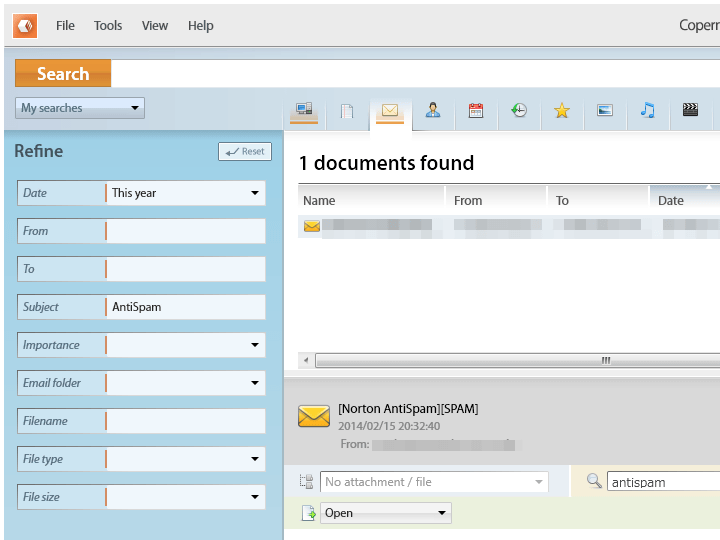This screenshot has width=720, height=540.
Task: Click the preview search box with antispam
Action: click(x=664, y=482)
